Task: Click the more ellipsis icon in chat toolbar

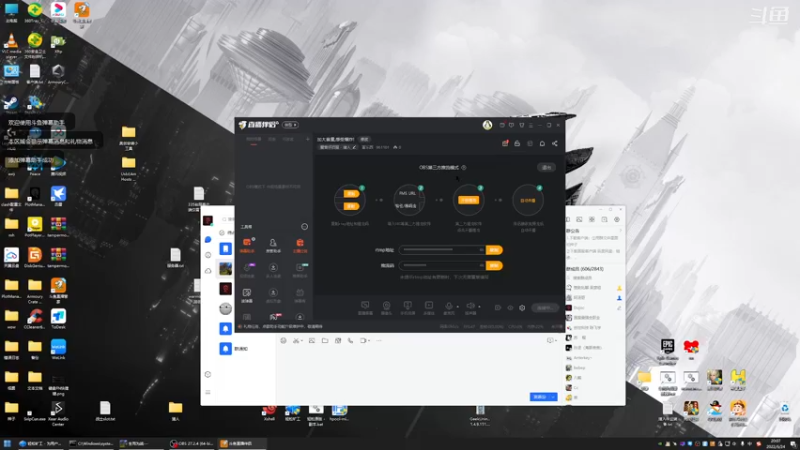Action: click(379, 340)
